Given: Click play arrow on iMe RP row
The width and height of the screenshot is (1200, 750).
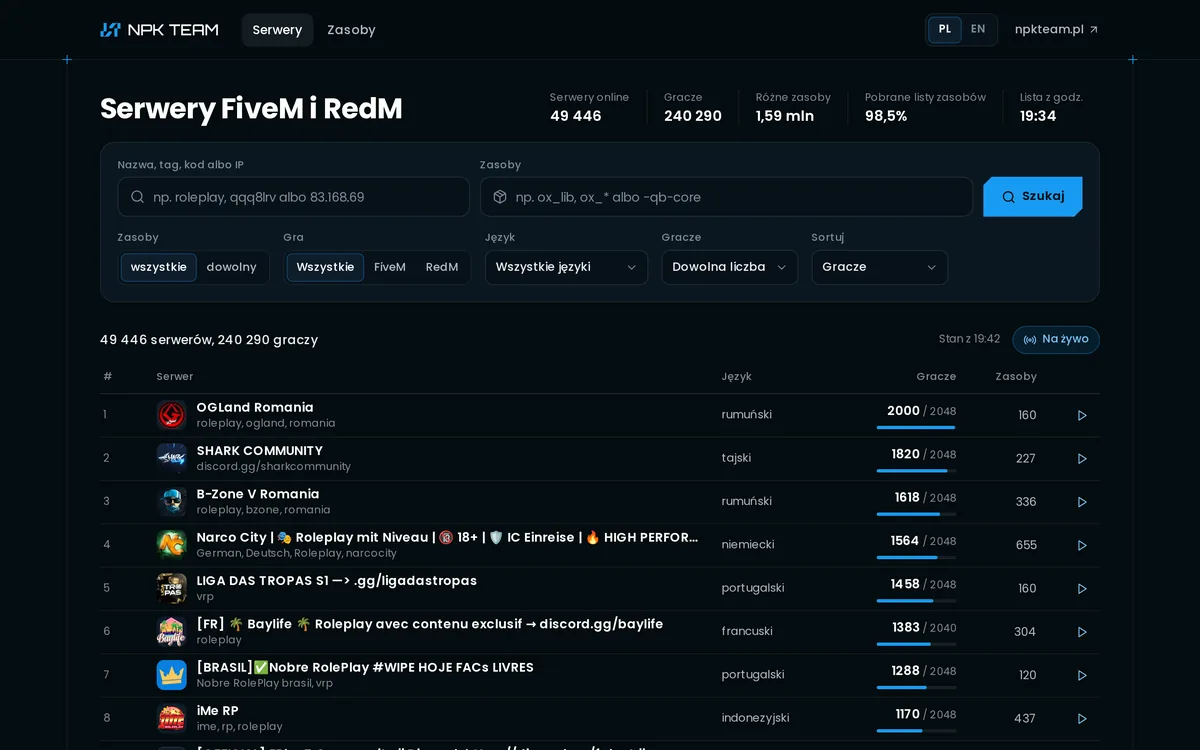Looking at the screenshot, I should tap(1082, 718).
